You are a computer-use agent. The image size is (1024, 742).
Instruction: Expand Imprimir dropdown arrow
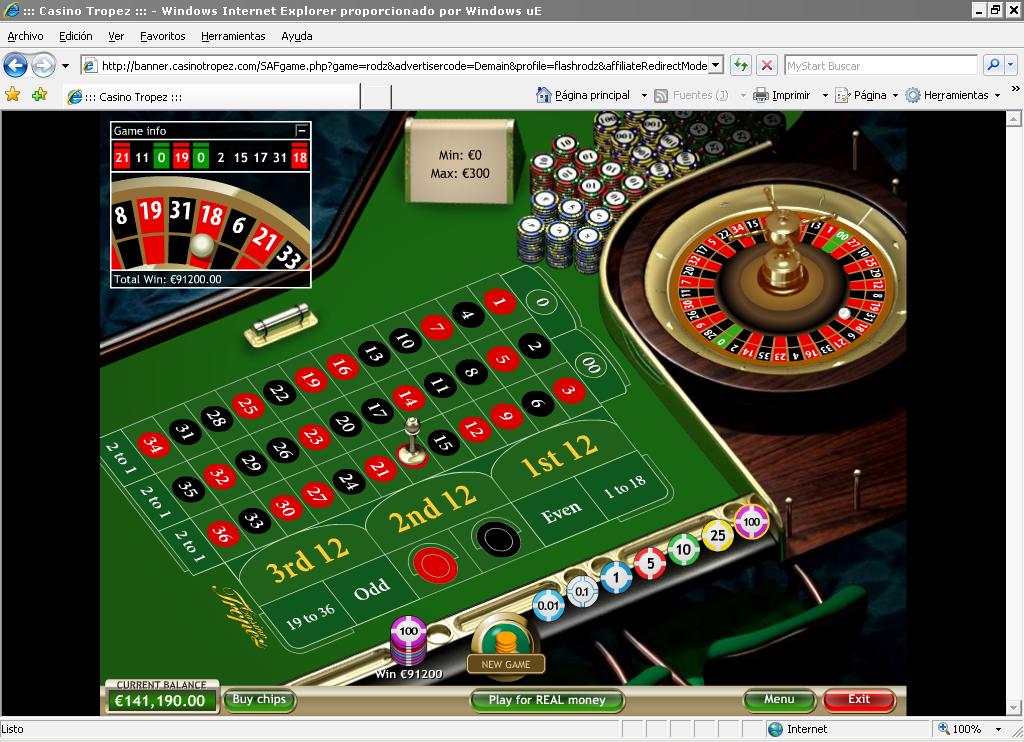825,95
